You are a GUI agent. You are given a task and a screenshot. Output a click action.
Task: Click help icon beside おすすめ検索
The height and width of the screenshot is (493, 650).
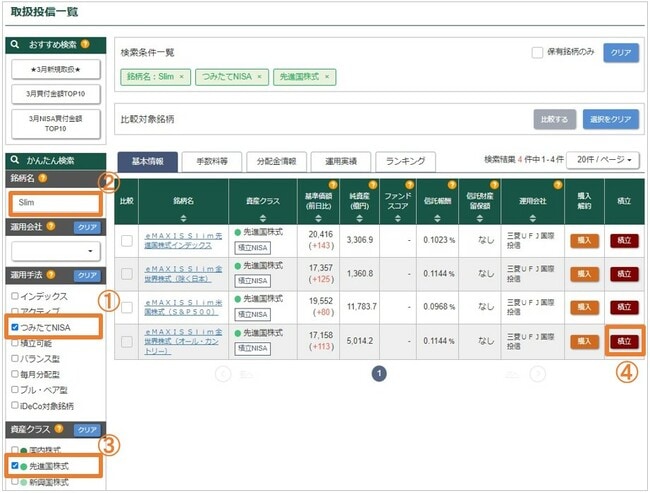[x=85, y=44]
